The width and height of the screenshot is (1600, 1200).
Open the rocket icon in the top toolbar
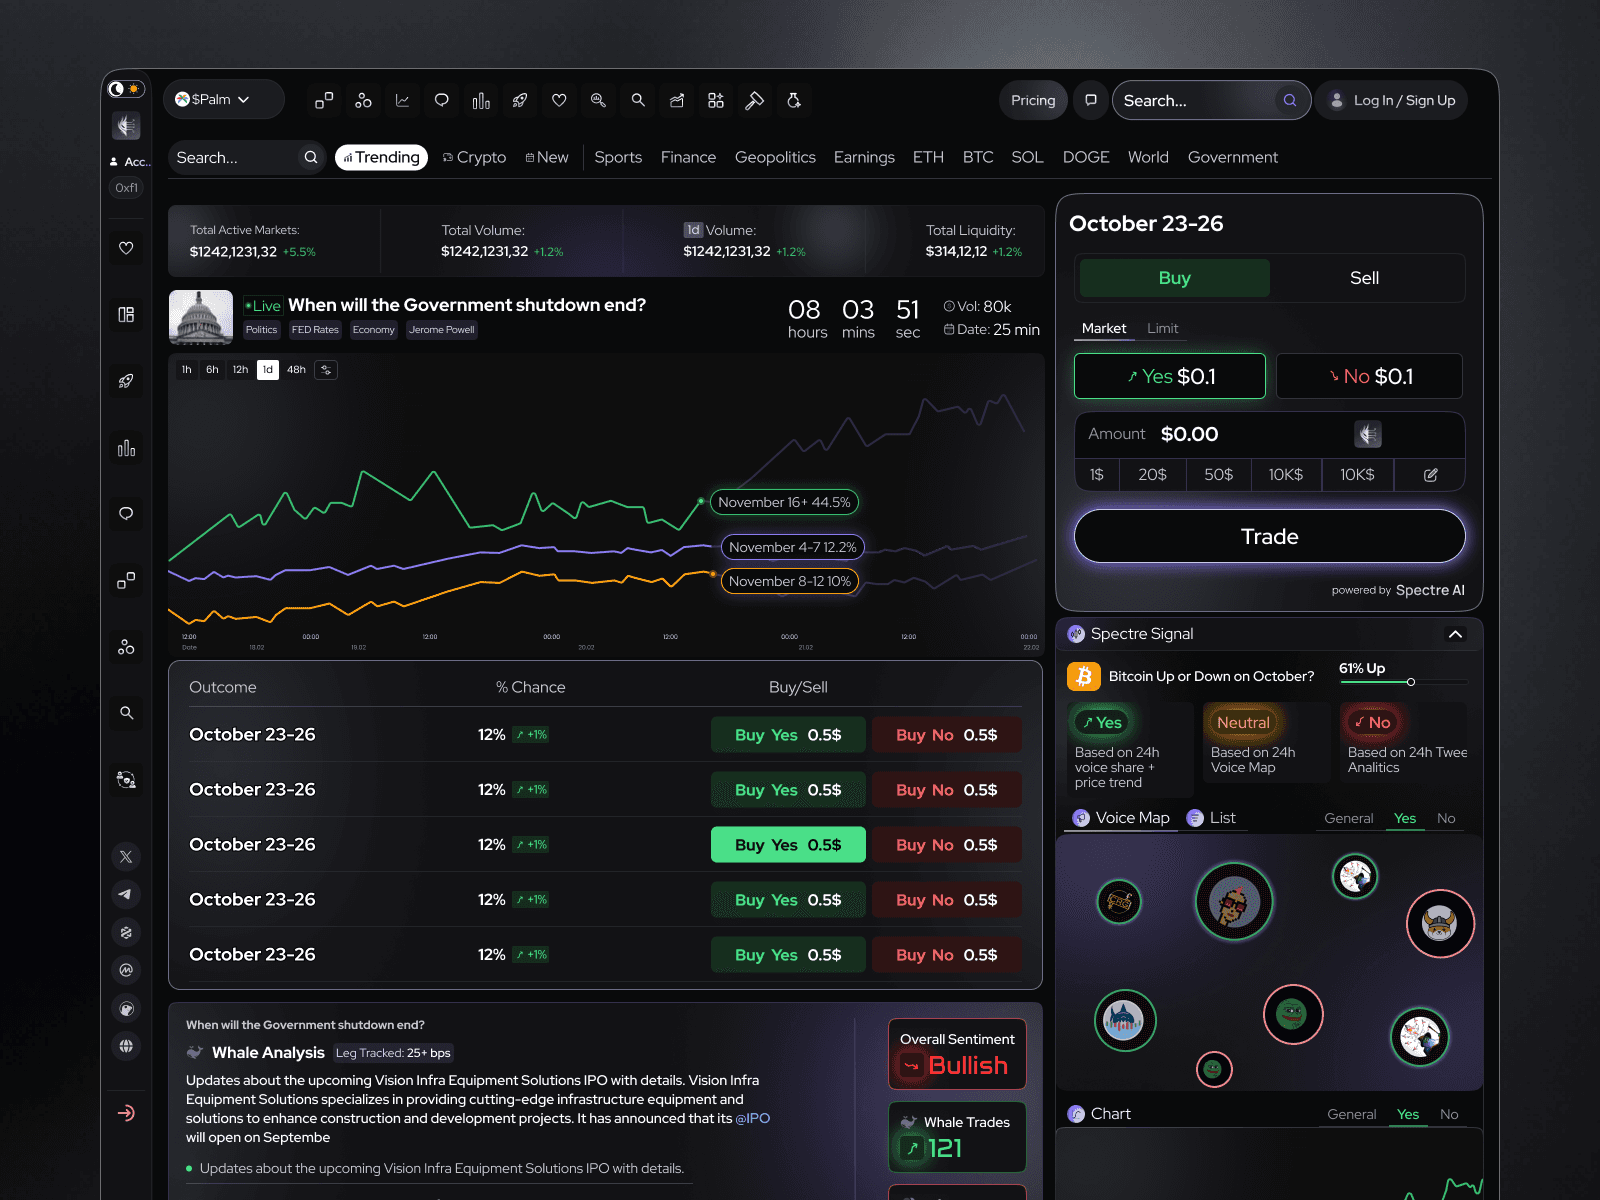coord(520,100)
